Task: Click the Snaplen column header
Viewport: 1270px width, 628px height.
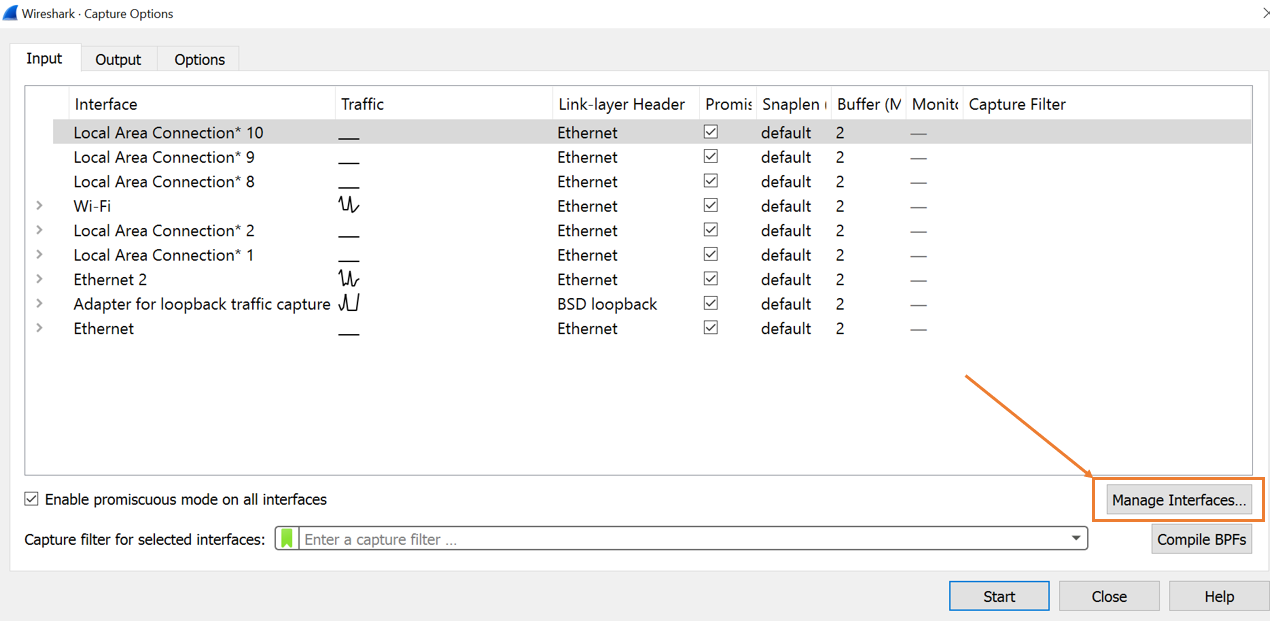Action: pyautogui.click(x=794, y=104)
